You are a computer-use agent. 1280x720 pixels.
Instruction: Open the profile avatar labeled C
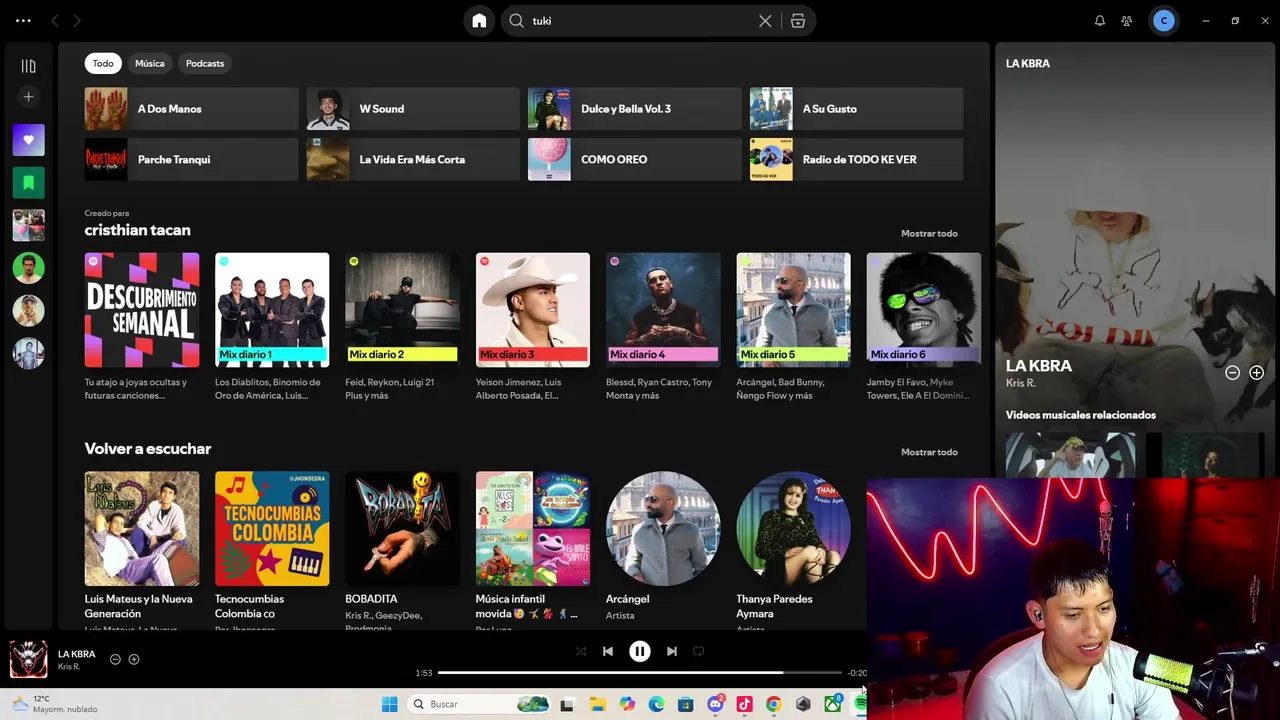pyautogui.click(x=1163, y=21)
